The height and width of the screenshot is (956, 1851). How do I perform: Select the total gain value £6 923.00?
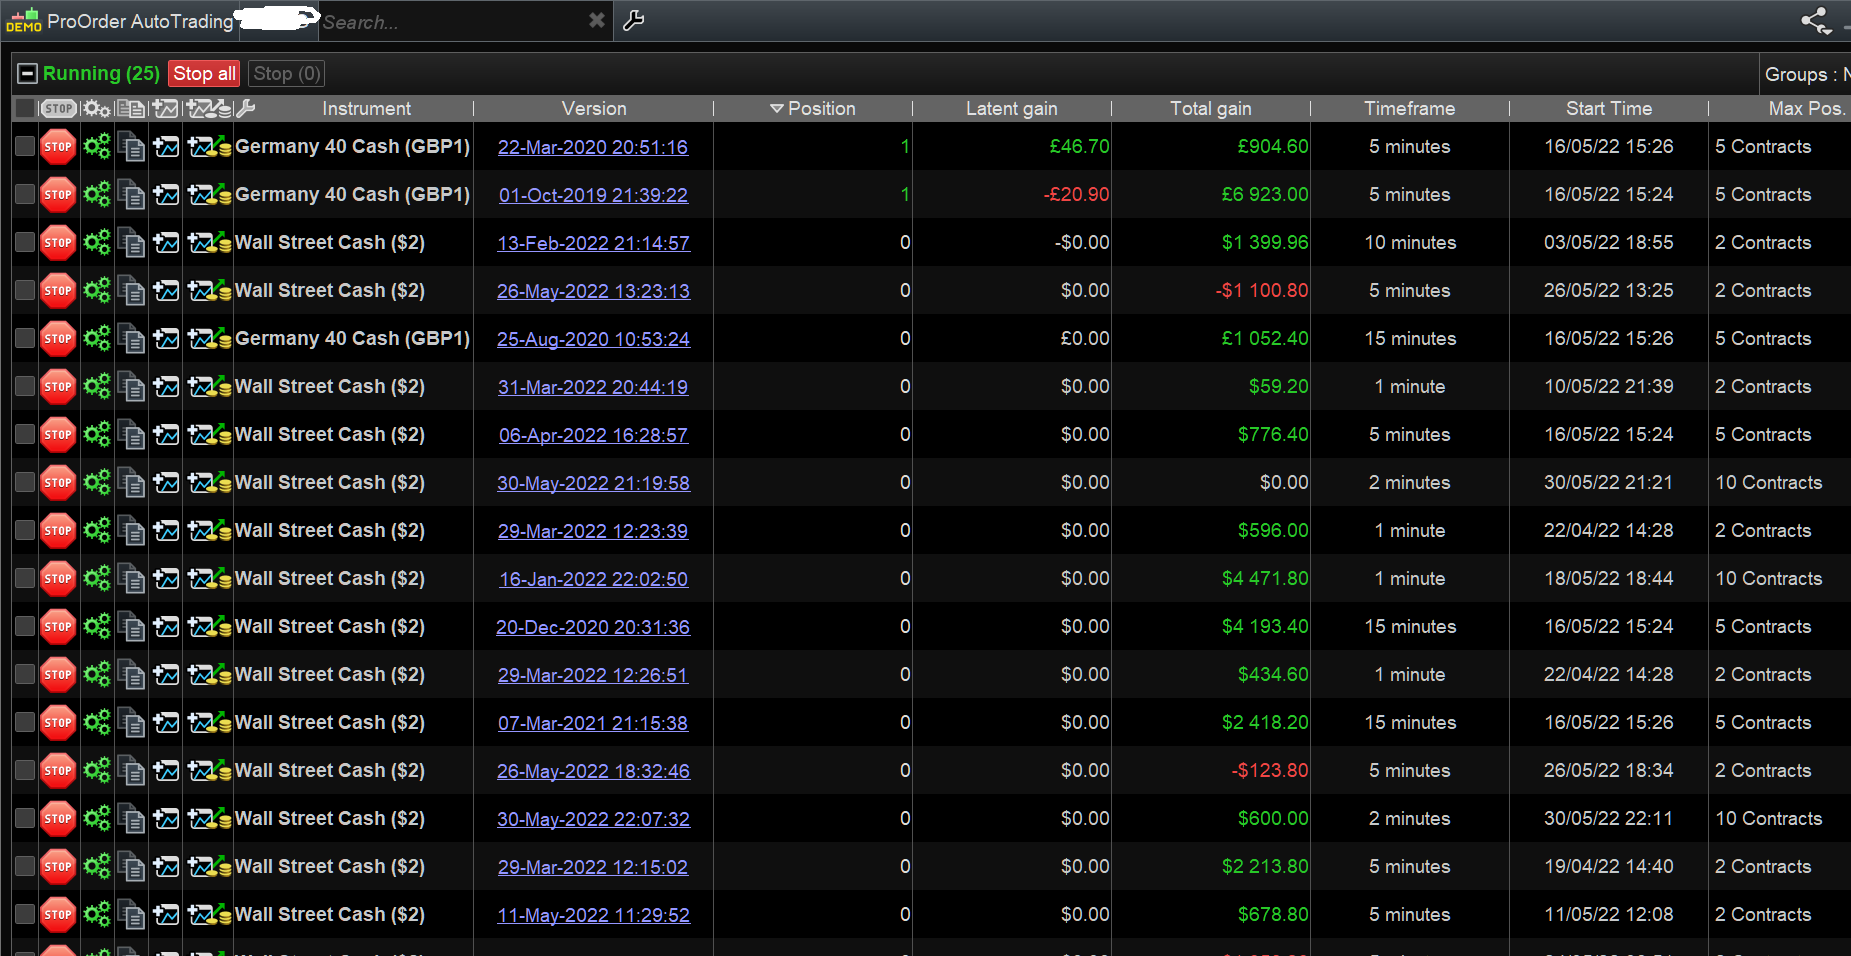pyautogui.click(x=1265, y=195)
